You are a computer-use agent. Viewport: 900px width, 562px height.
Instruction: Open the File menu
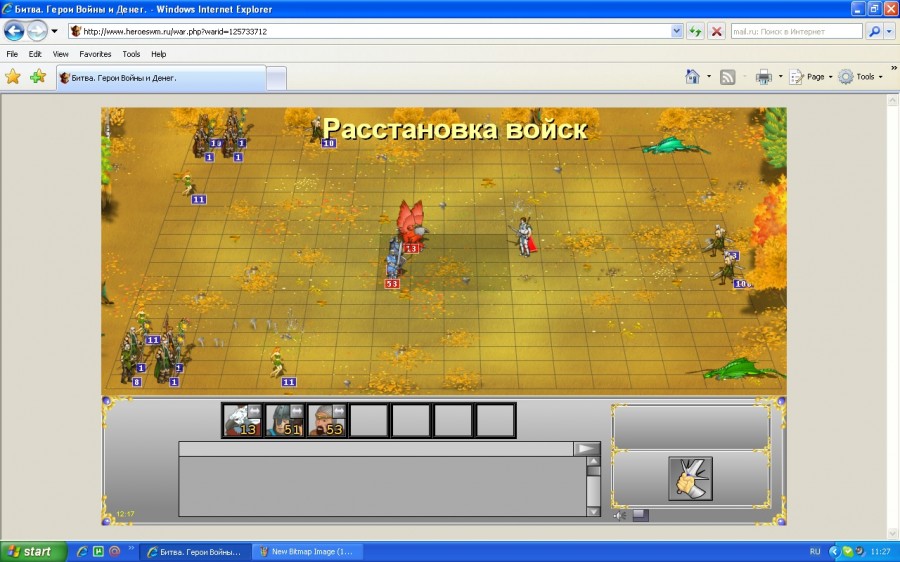[x=12, y=54]
